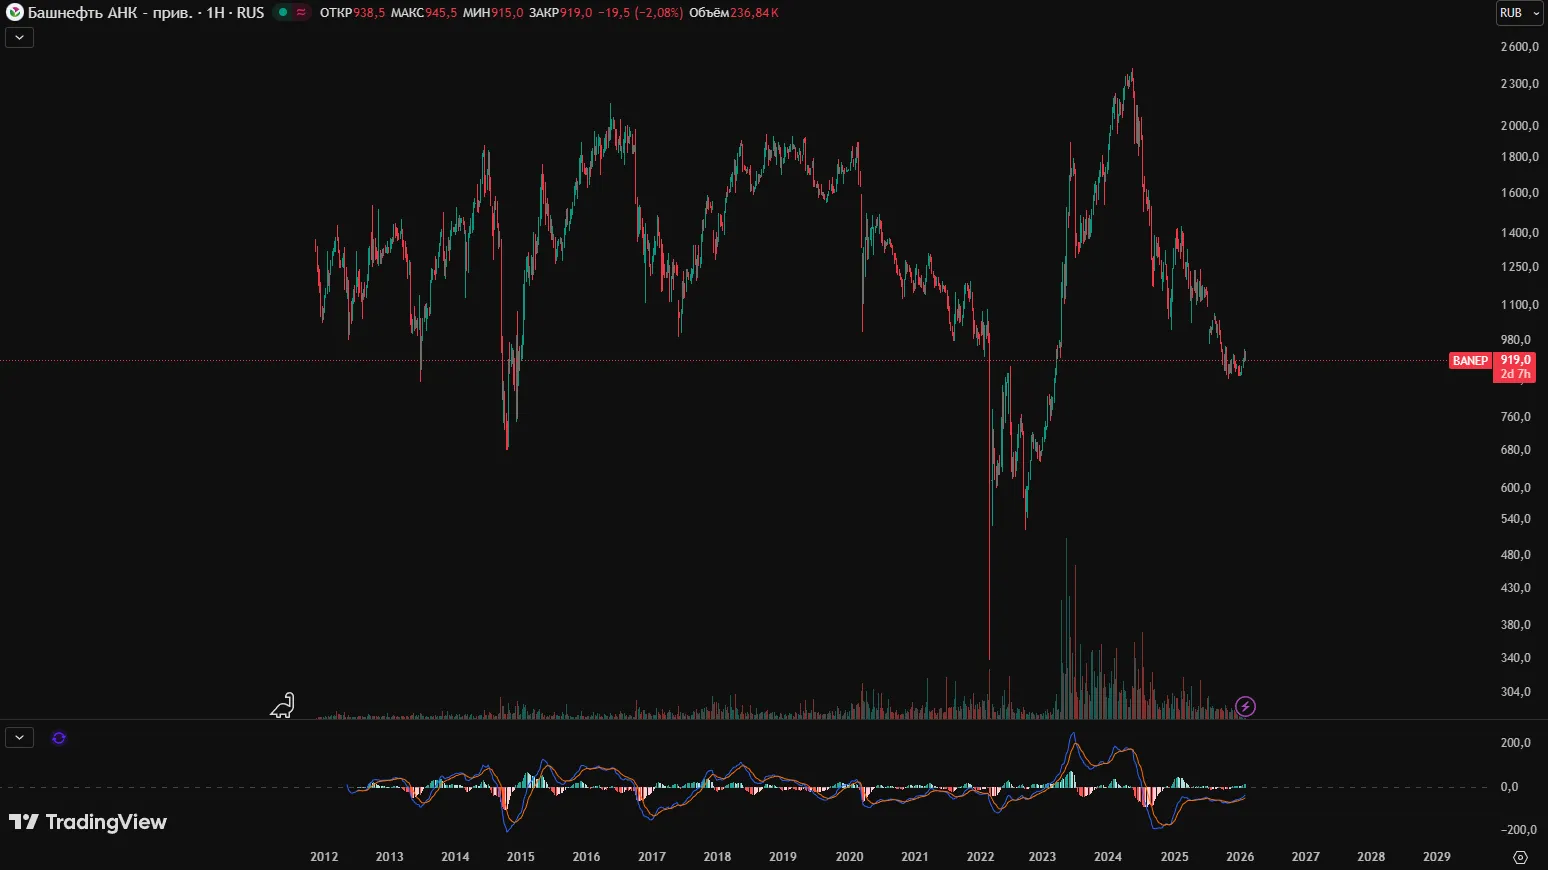Click the Объём volume value in legend
The height and width of the screenshot is (870, 1548).
click(x=755, y=13)
